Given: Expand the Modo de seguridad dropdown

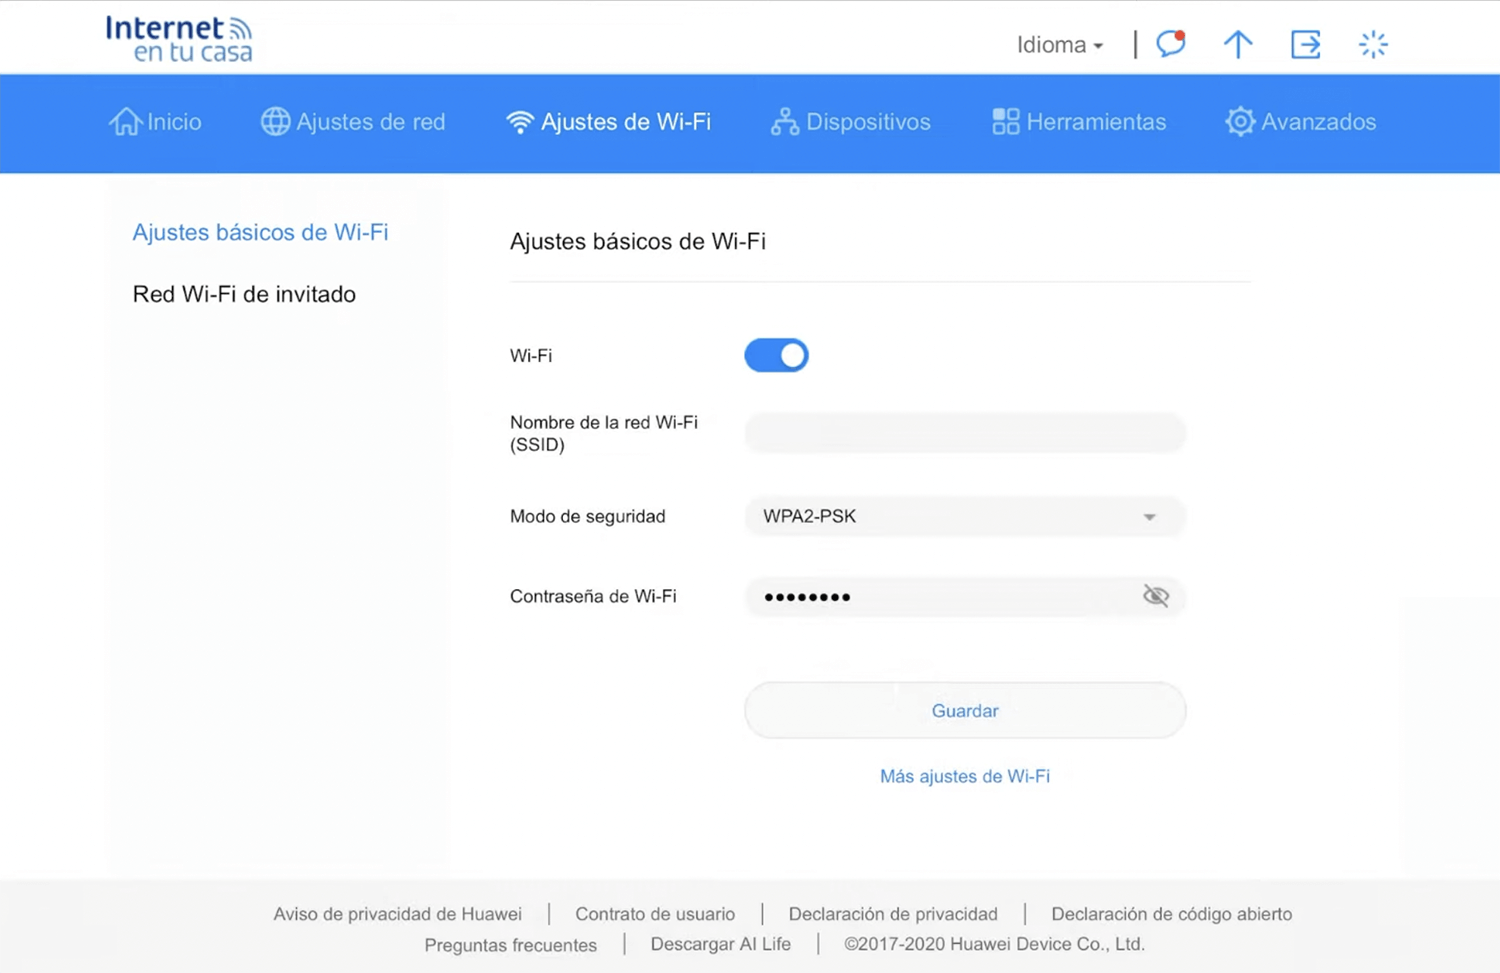Looking at the screenshot, I should pos(964,517).
